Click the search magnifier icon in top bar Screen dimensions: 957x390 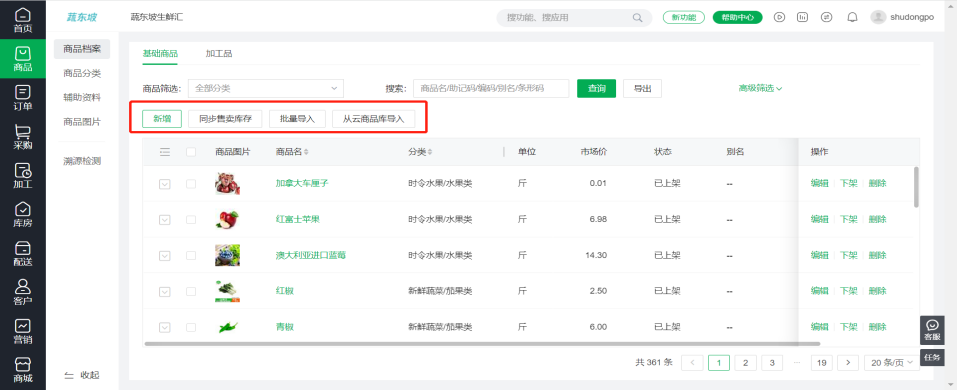click(x=637, y=18)
